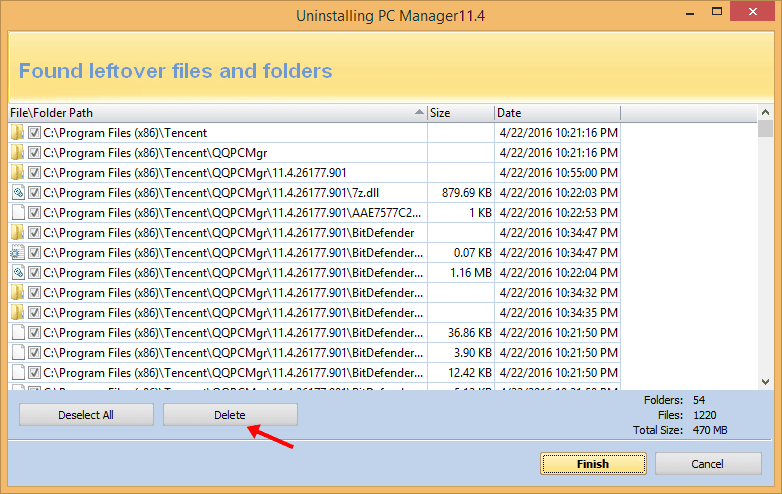
Task: Click the settings file icon for 0.07 KB row
Action: point(17,253)
